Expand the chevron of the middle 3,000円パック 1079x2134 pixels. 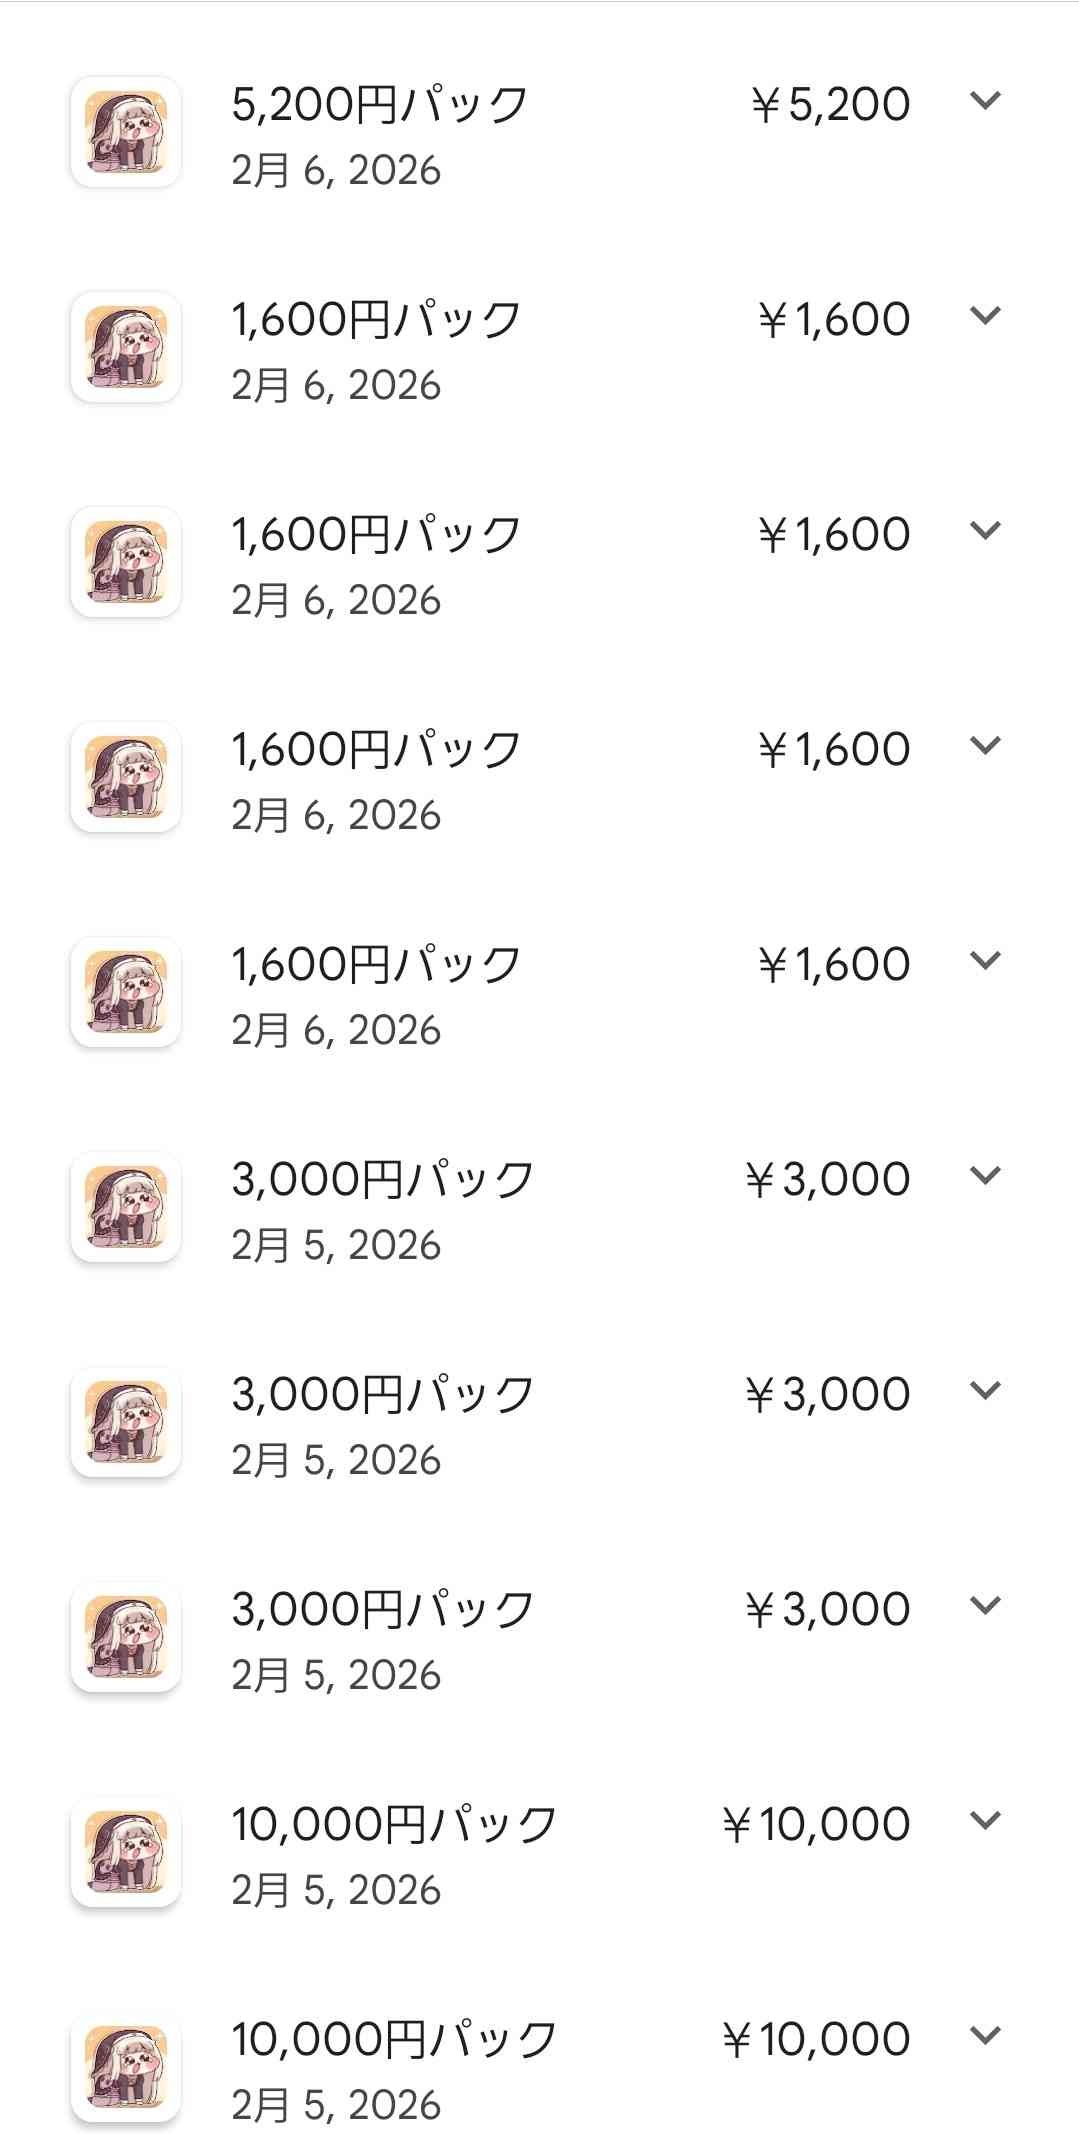point(986,1390)
